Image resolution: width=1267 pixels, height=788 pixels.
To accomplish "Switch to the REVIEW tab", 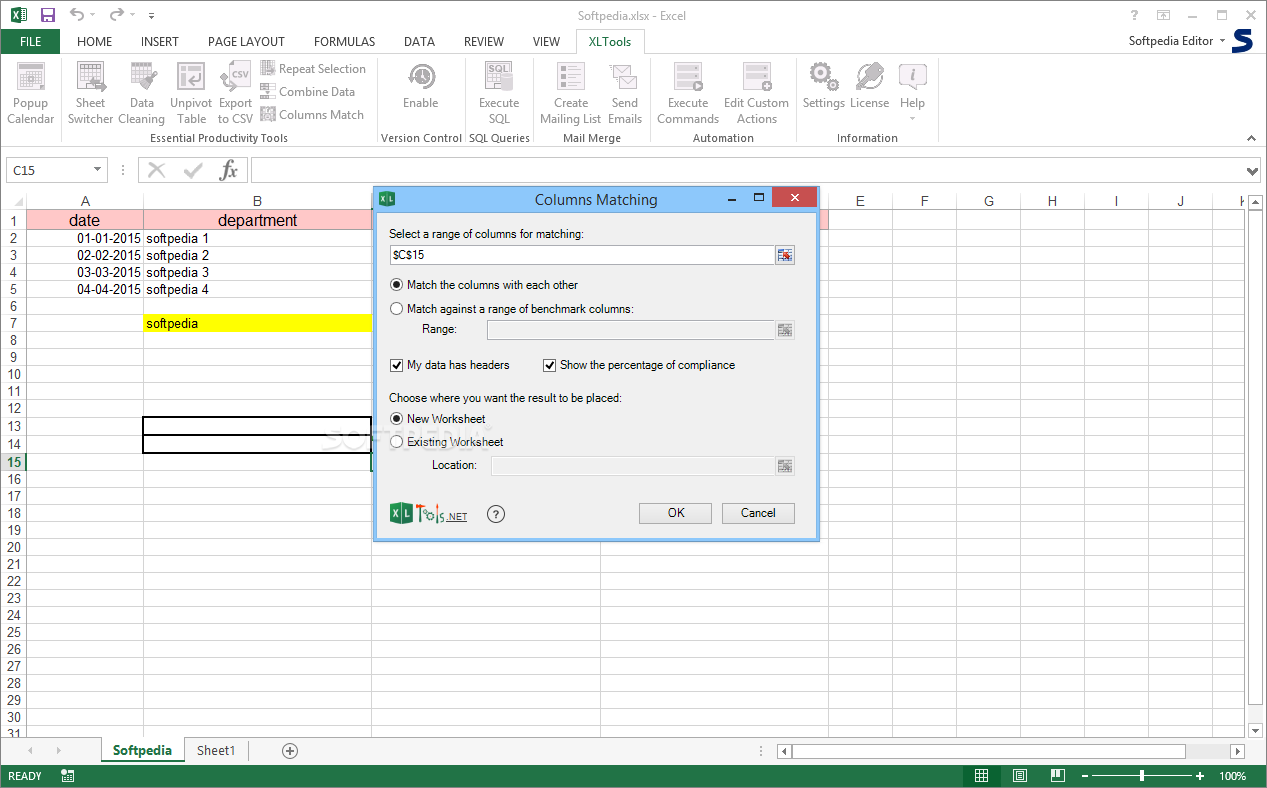I will (484, 42).
